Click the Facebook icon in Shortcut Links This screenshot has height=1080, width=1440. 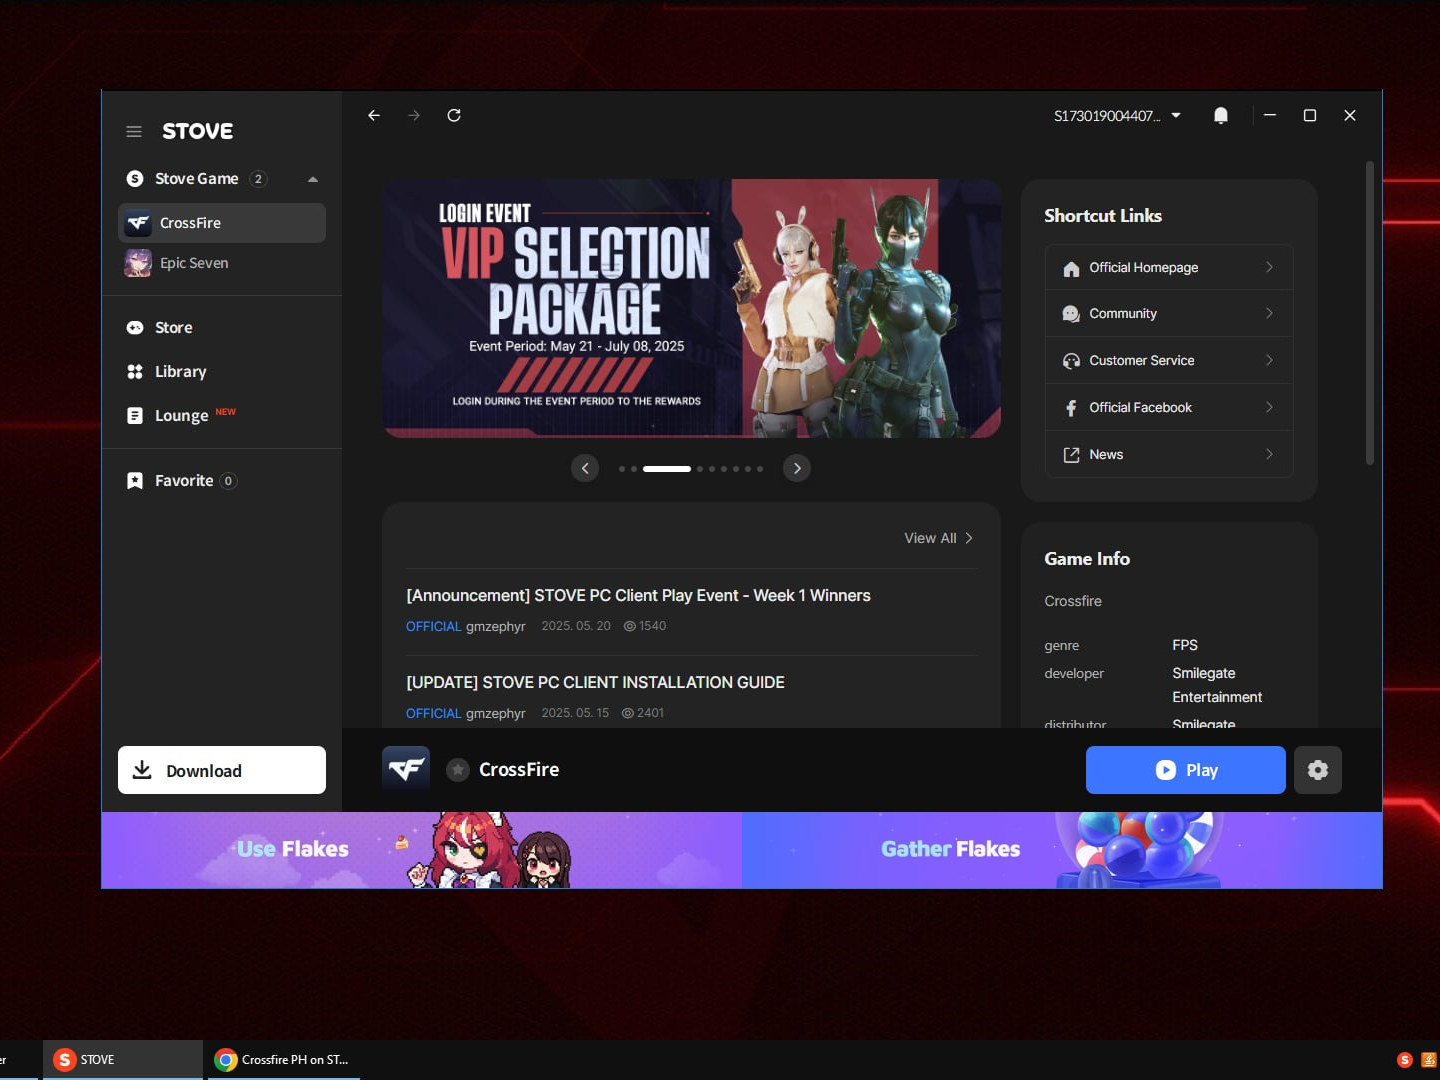point(1071,408)
